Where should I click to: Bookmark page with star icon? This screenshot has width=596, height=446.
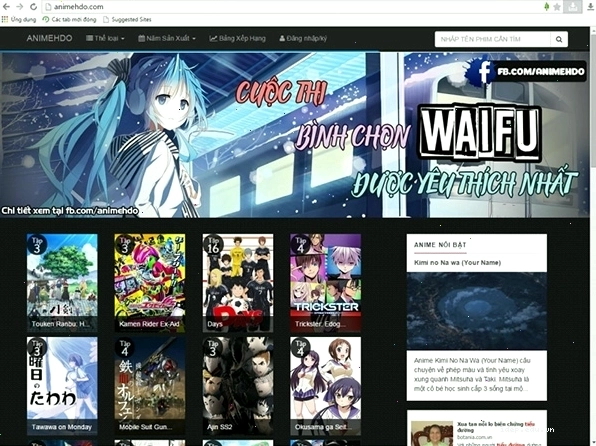click(x=557, y=7)
